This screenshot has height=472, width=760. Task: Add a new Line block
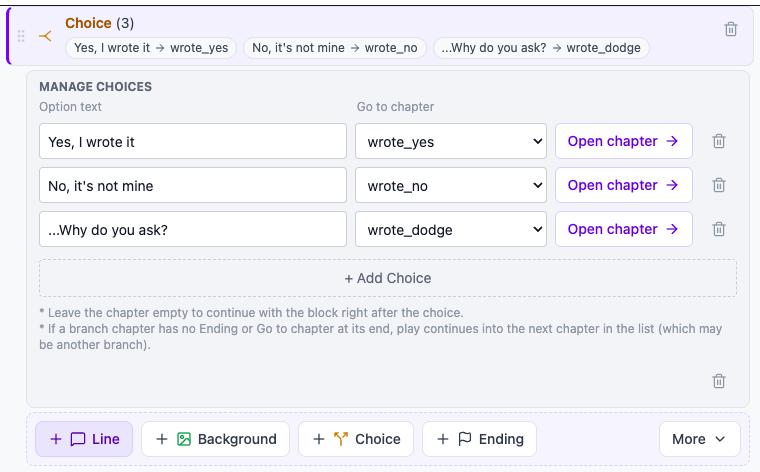click(x=84, y=439)
